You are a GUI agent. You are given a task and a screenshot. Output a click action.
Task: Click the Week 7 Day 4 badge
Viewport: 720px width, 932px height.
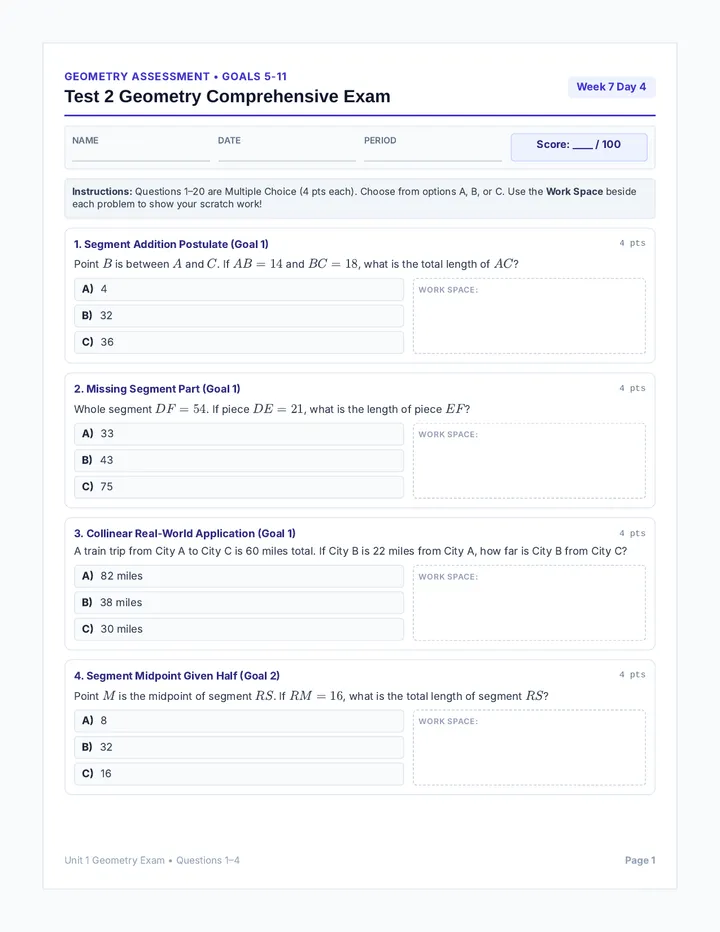click(x=611, y=87)
